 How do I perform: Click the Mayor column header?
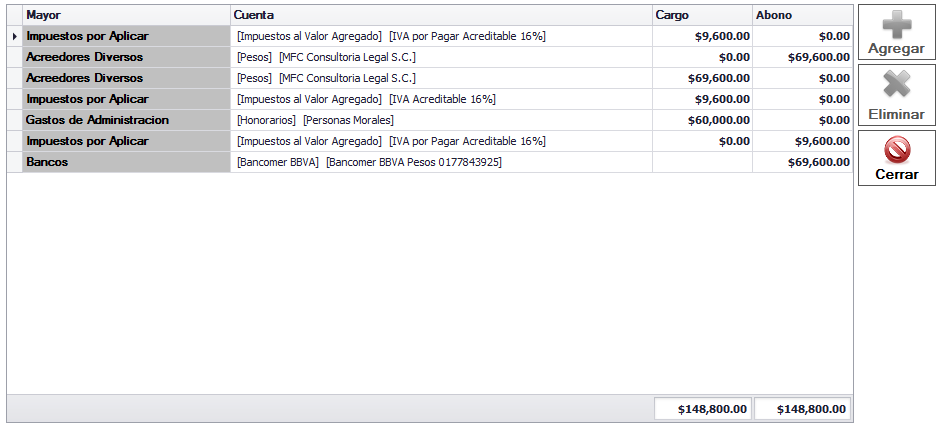click(126, 15)
